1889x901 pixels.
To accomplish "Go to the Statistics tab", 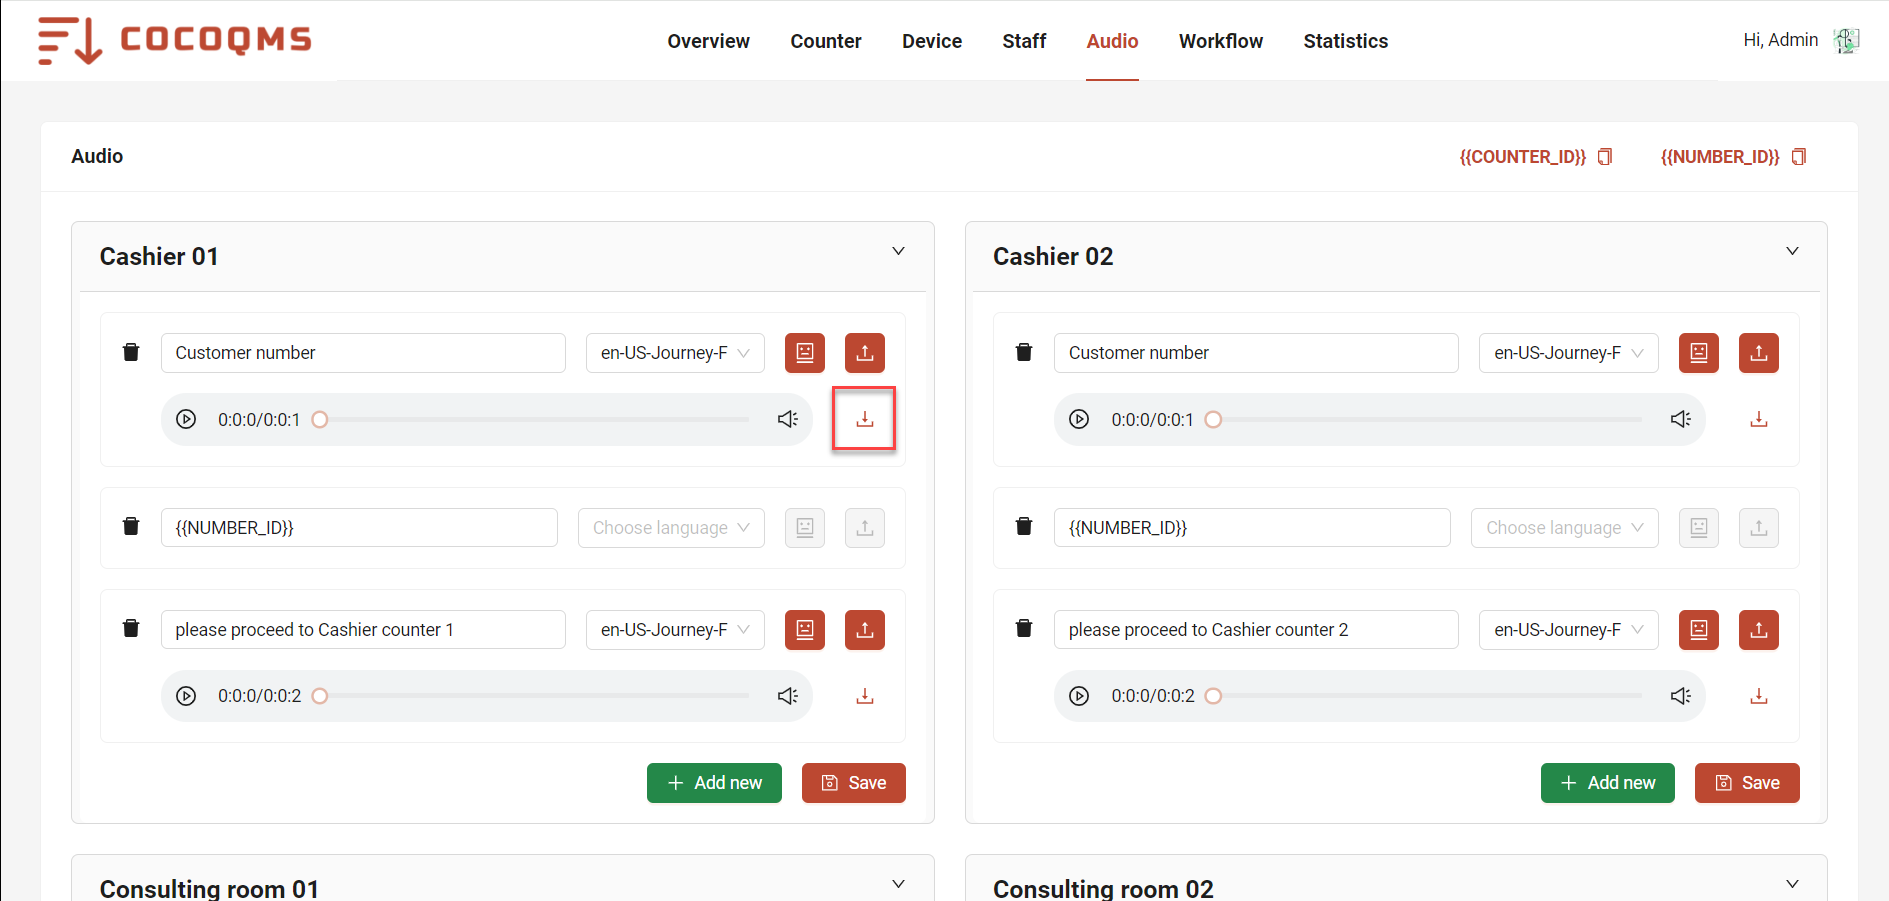I will click(x=1345, y=41).
